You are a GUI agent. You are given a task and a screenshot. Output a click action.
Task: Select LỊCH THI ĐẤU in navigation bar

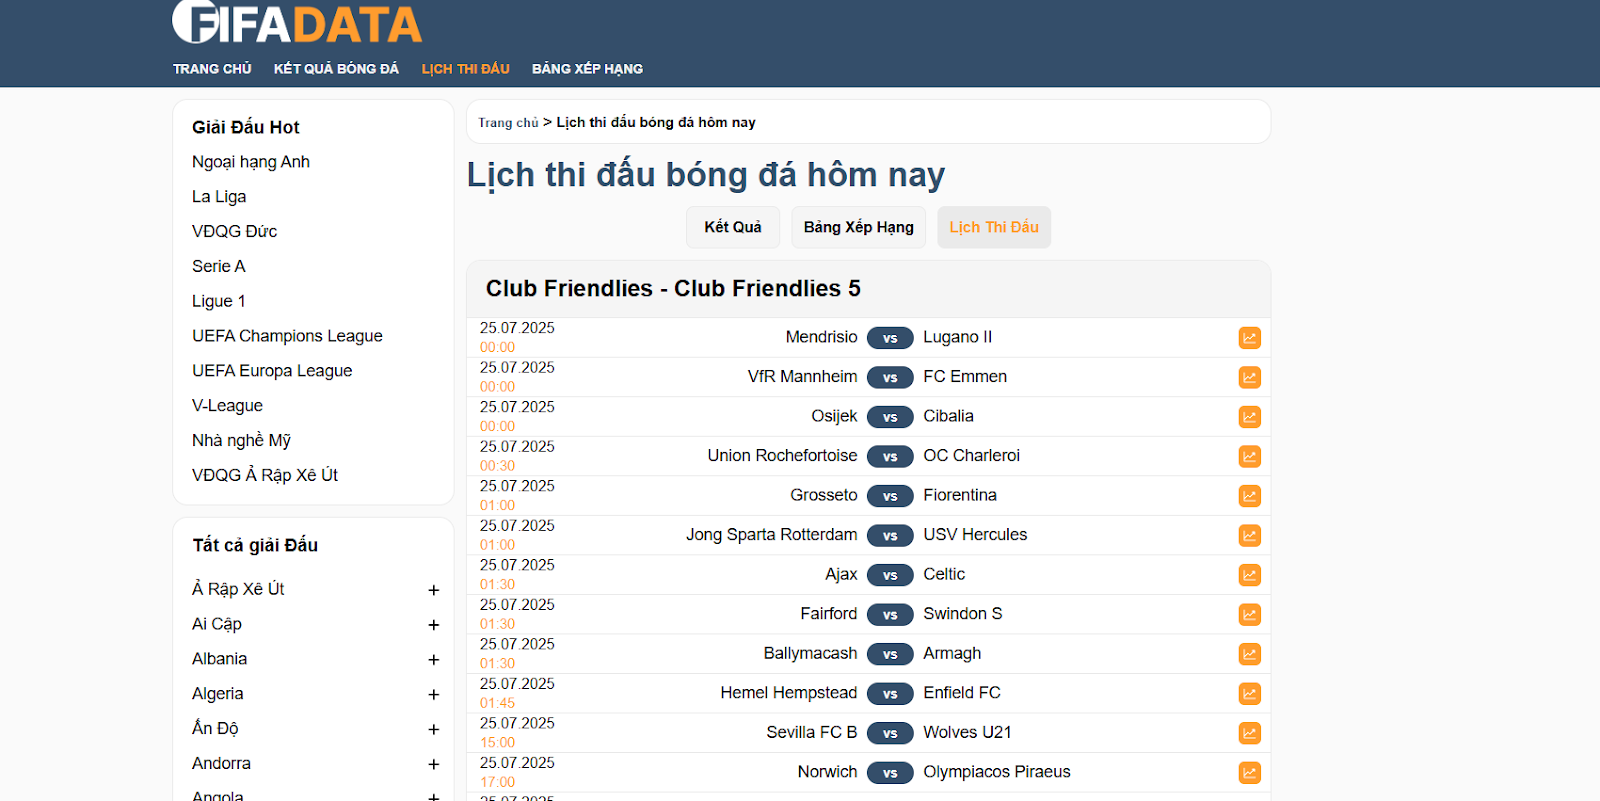pyautogui.click(x=465, y=69)
